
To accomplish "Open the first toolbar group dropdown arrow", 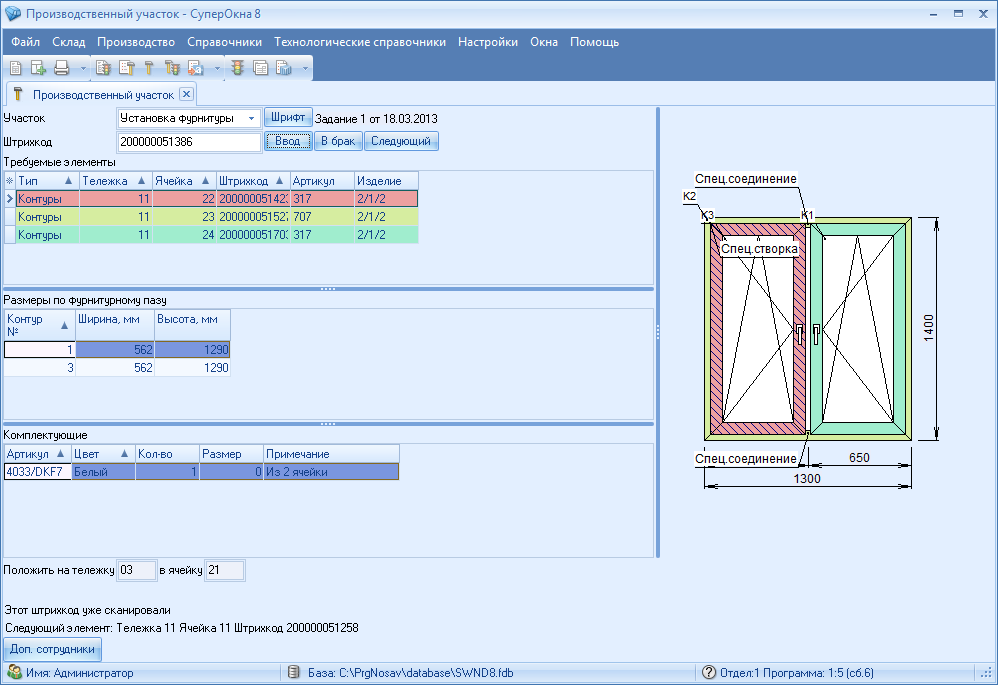I will pos(83,67).
